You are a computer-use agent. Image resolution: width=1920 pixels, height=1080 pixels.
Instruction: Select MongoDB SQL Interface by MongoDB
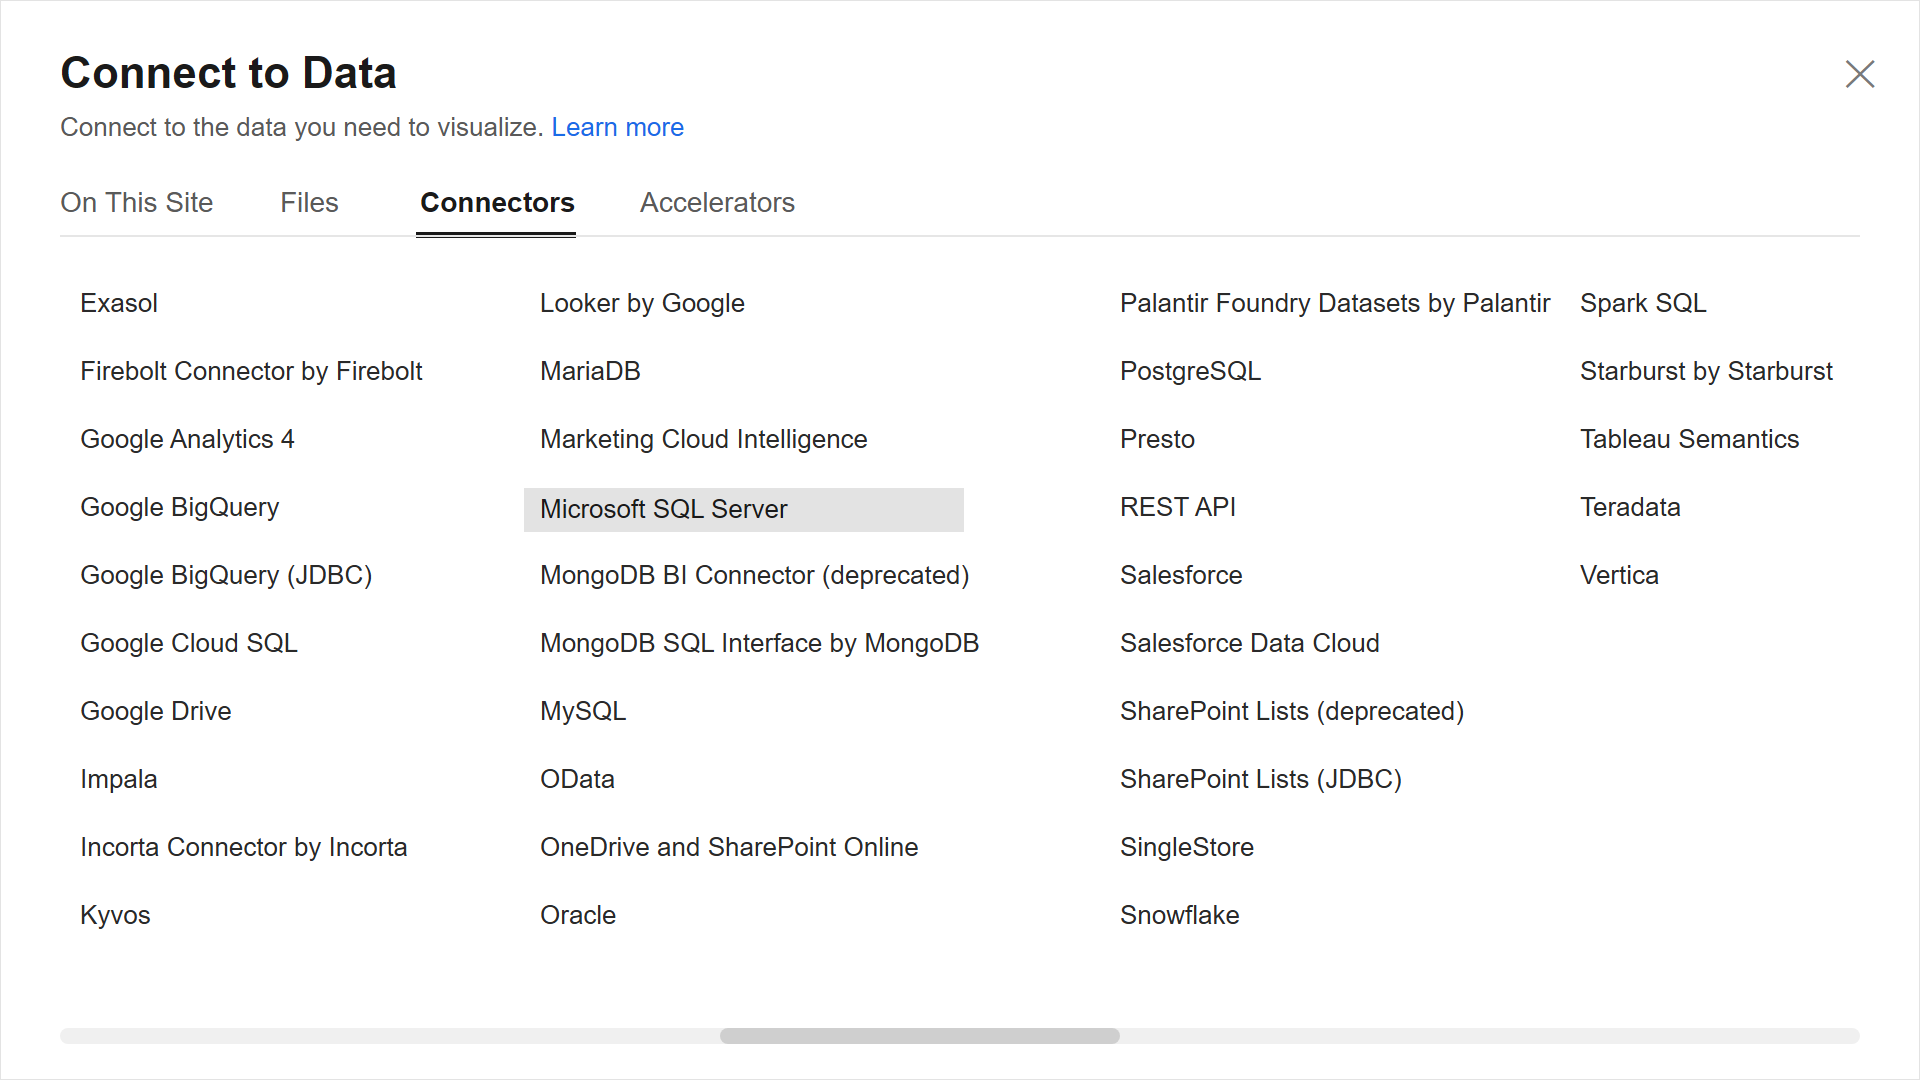click(x=760, y=643)
